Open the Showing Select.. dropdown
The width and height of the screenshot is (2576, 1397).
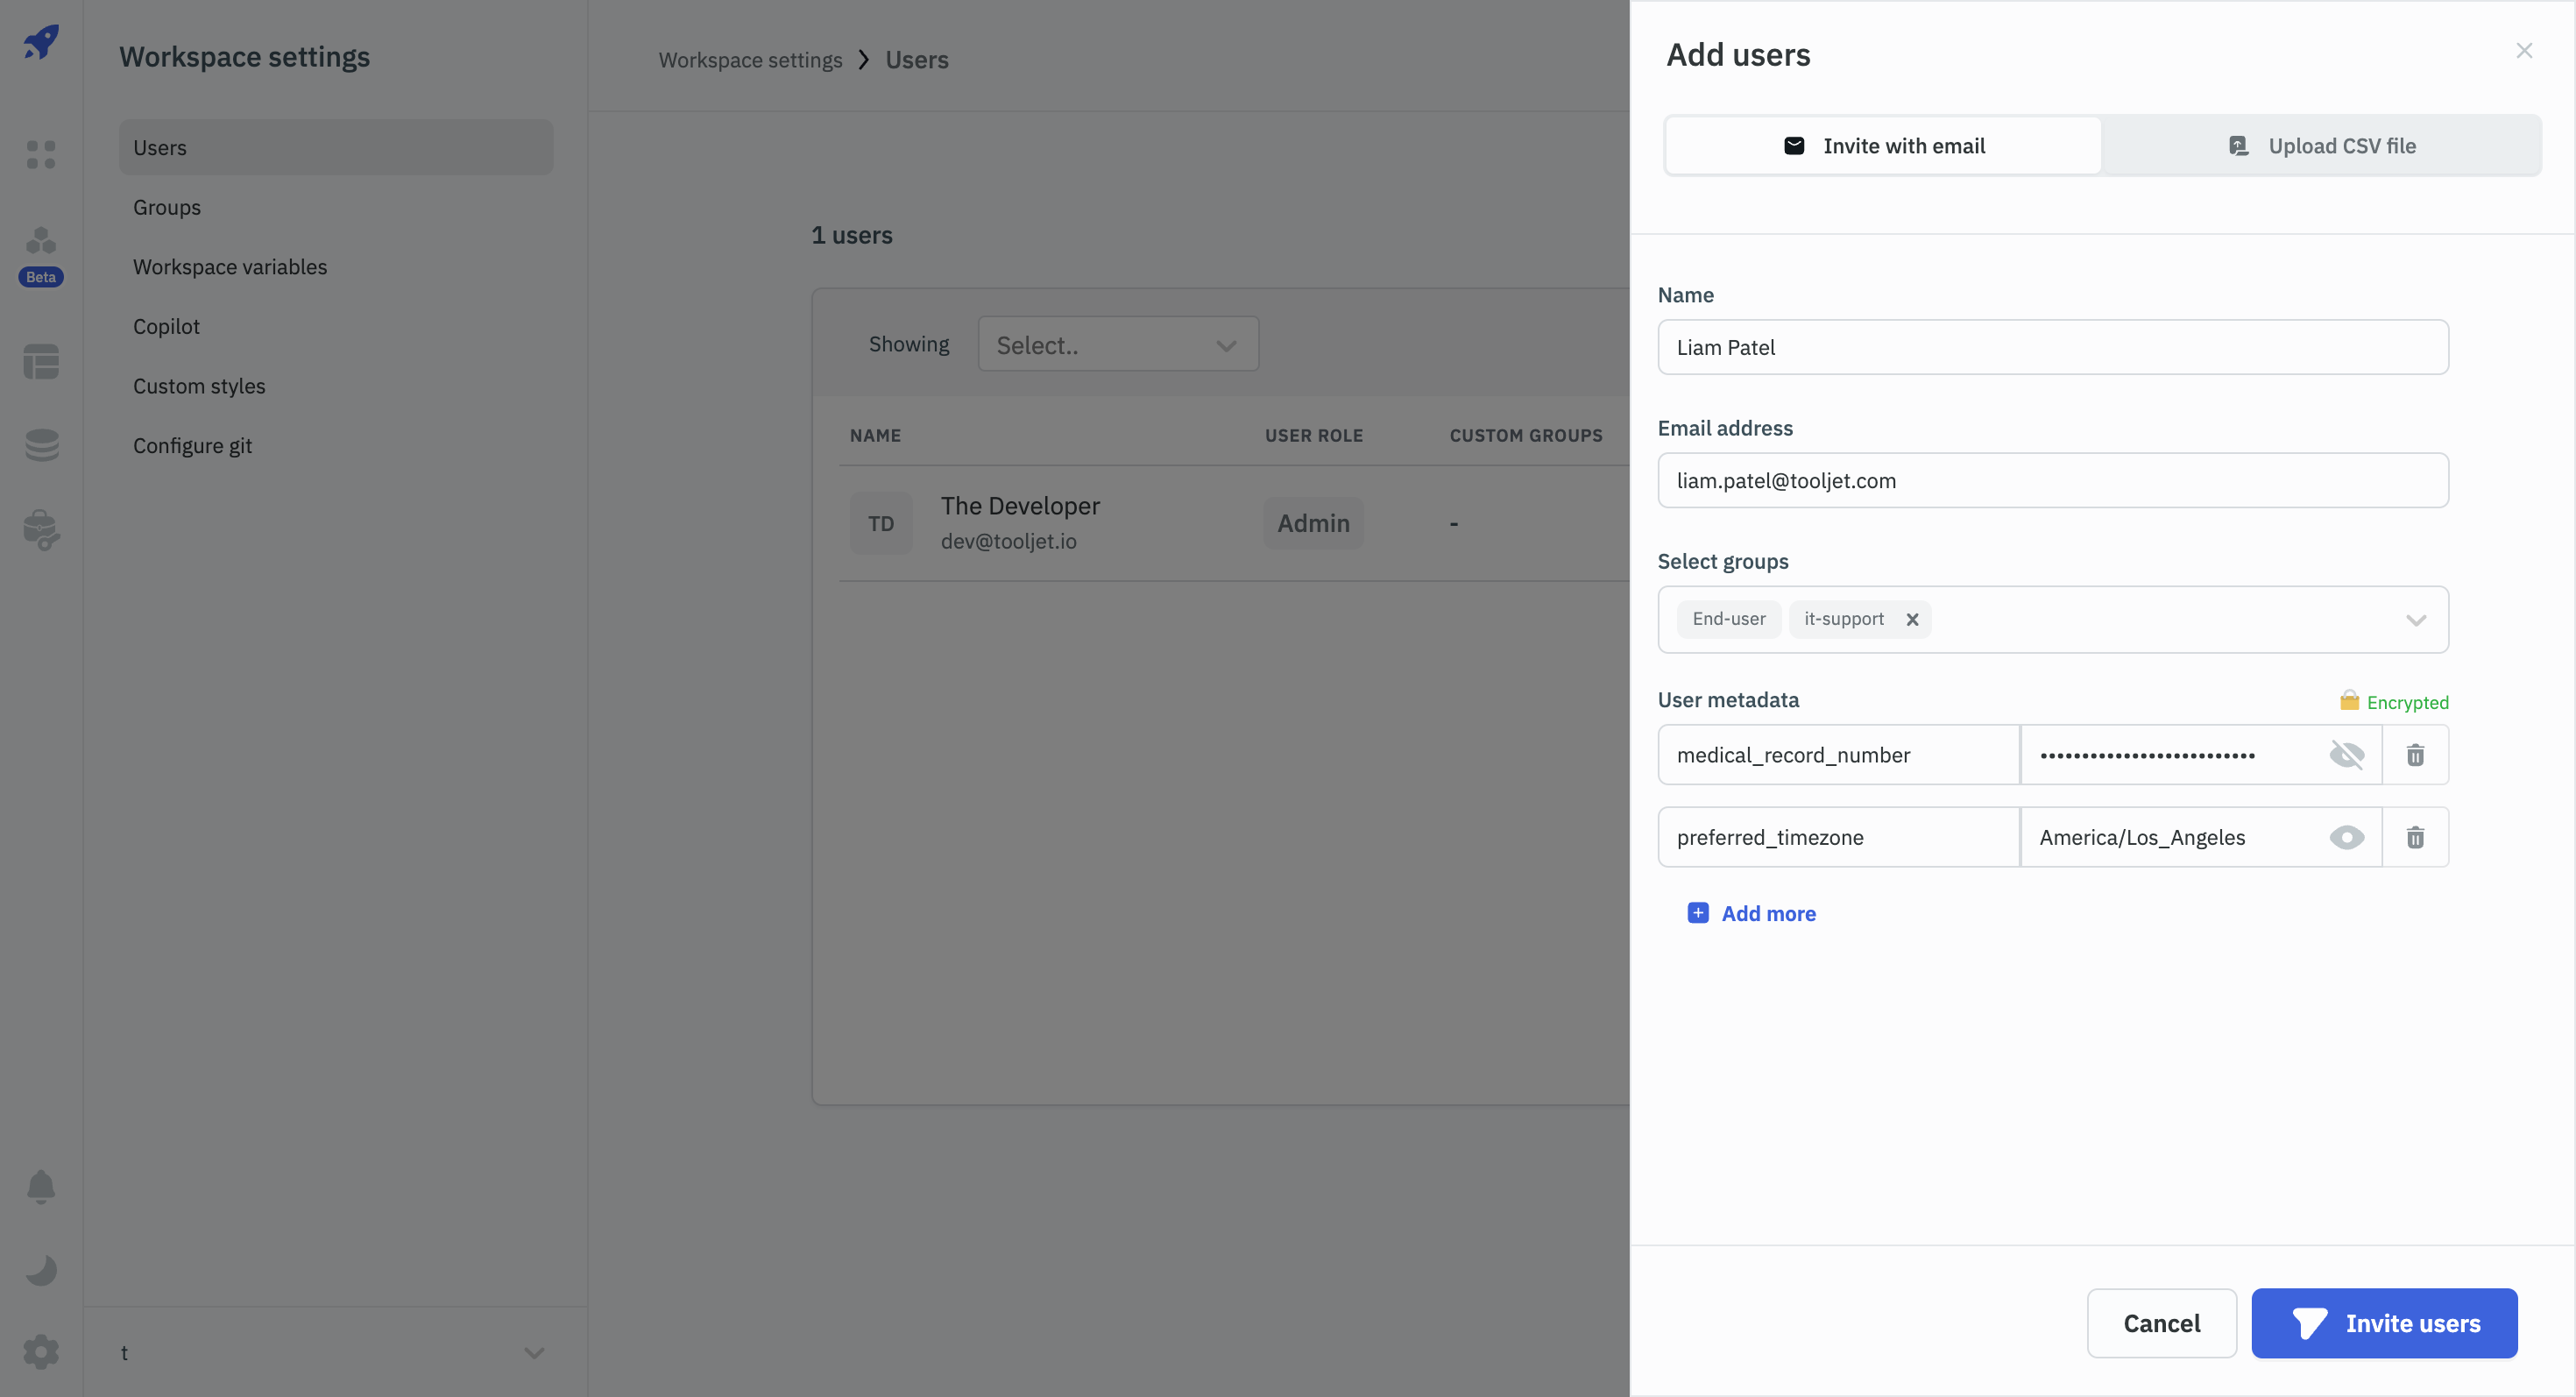1118,345
